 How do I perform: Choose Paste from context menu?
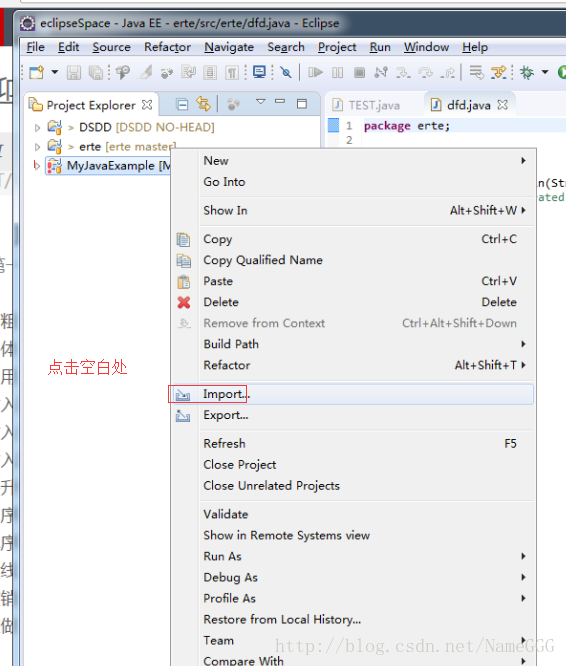pos(352,281)
